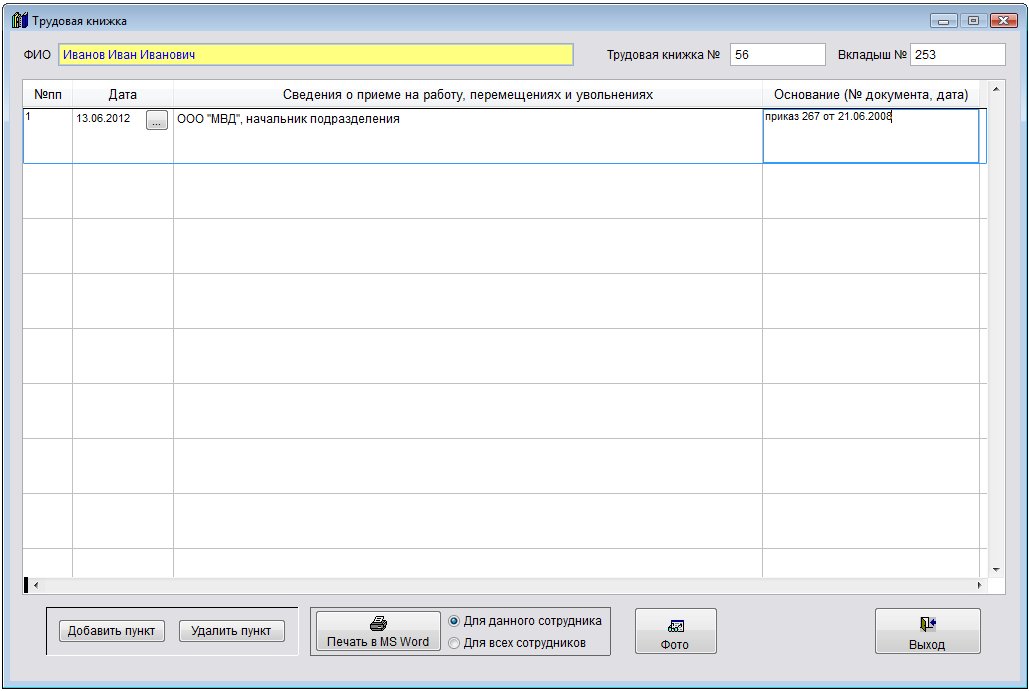Screen dimensions: 1029x691
Task: Click the Трудовая книжка title bar icon
Action: 20,20
